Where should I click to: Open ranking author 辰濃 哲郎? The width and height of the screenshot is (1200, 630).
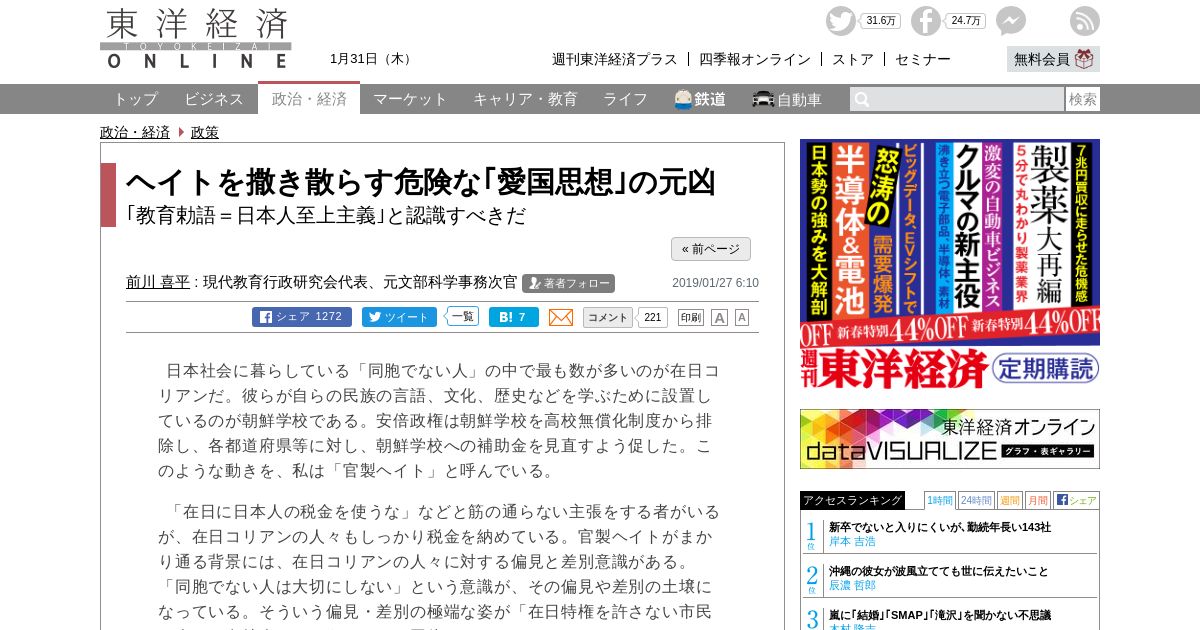pyautogui.click(x=852, y=585)
